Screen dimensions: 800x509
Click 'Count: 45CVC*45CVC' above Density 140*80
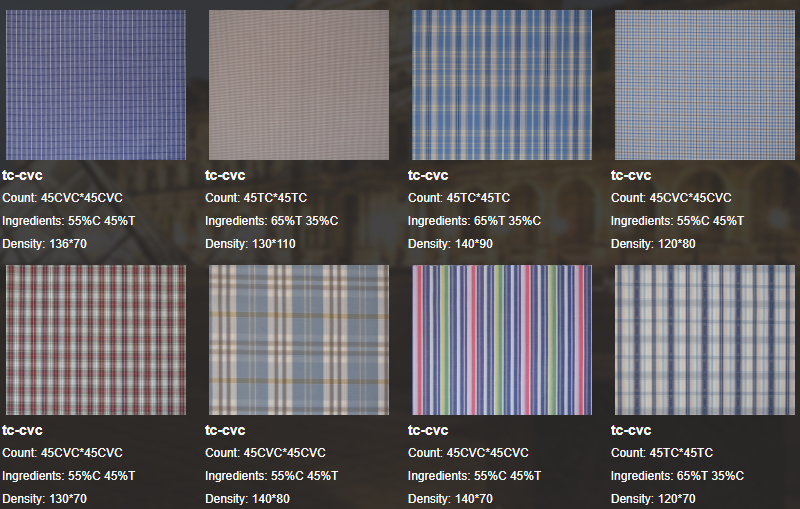tap(266, 453)
